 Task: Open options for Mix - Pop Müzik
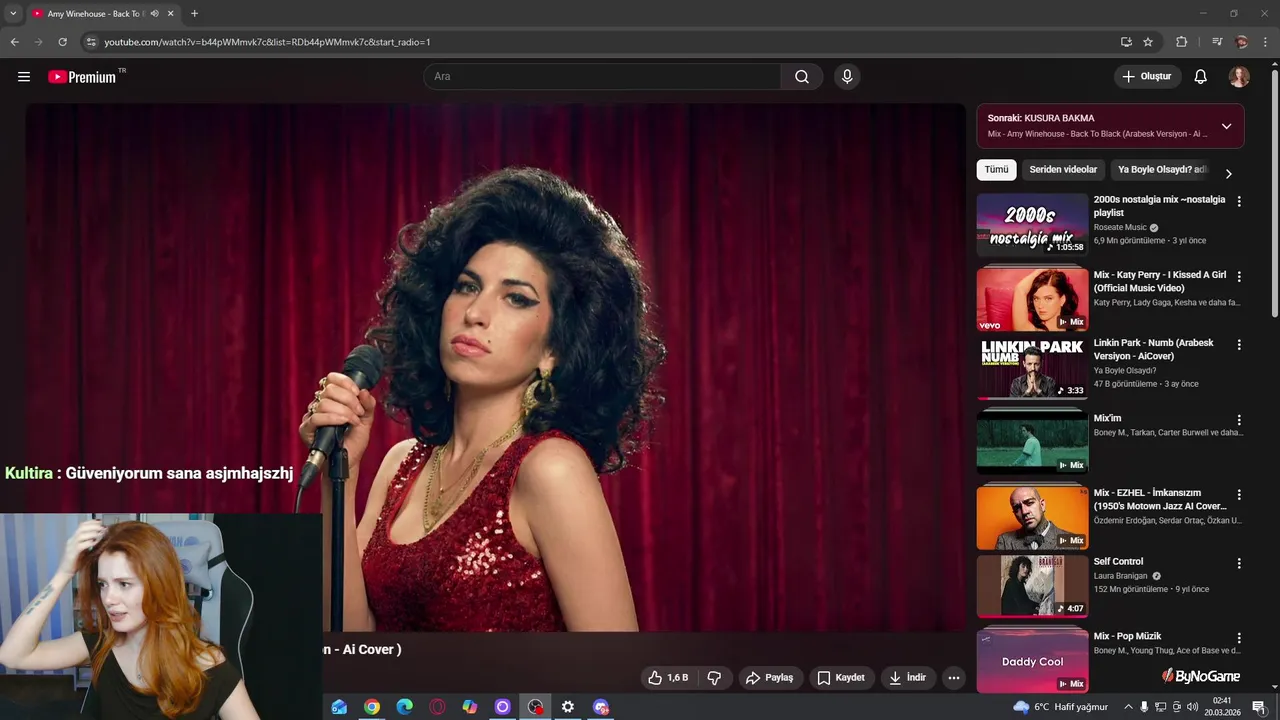(1239, 638)
